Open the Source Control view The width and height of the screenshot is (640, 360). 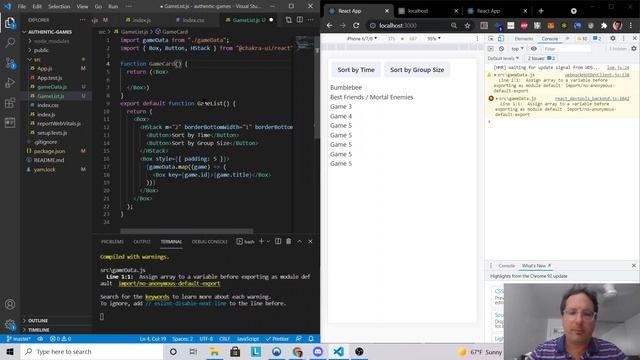[x=10, y=62]
